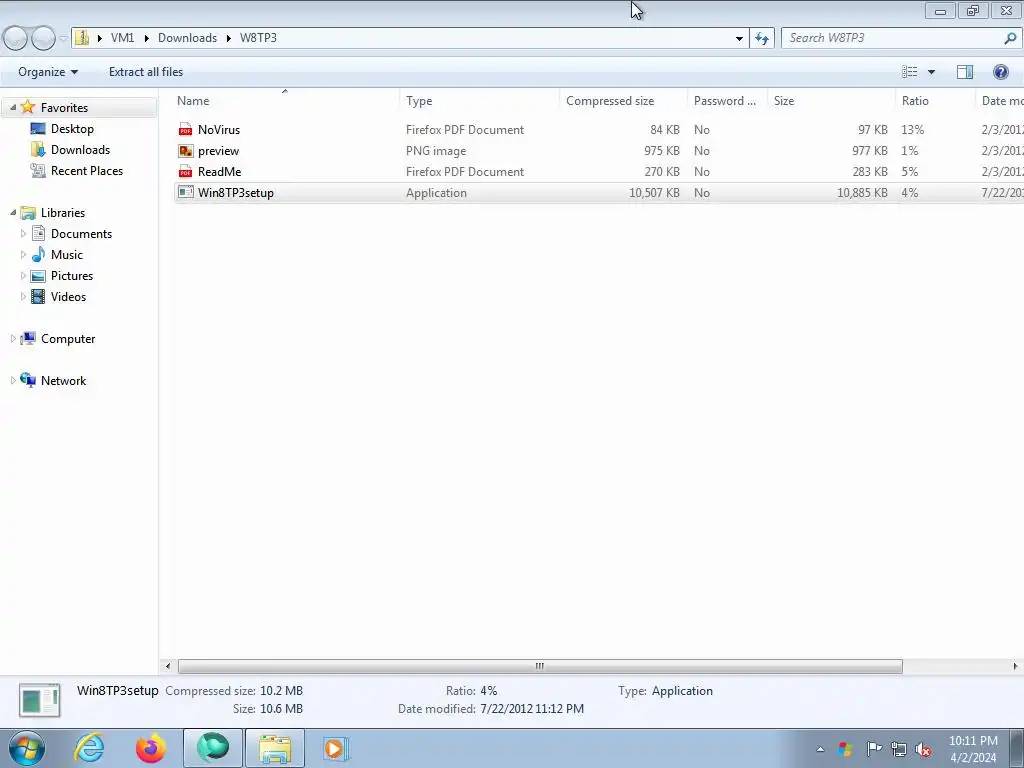Click the taskbar clock showing 10:11 PM
Image resolution: width=1024 pixels, height=768 pixels.
click(973, 749)
